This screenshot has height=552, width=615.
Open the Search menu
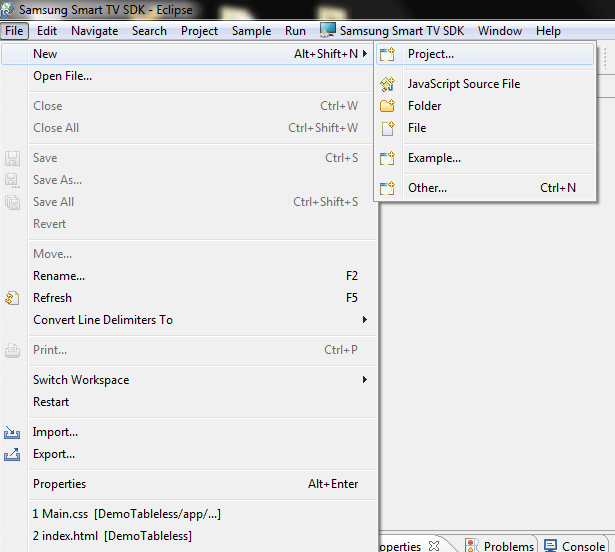[149, 31]
